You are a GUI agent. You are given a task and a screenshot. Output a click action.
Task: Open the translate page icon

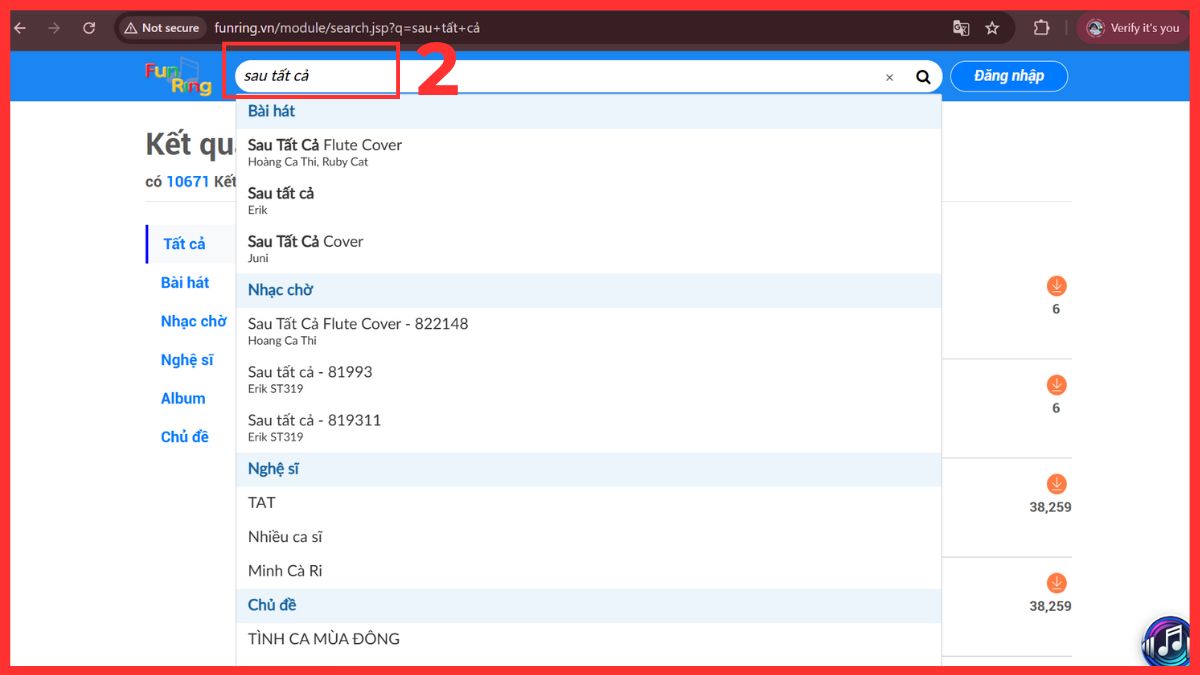(x=961, y=28)
